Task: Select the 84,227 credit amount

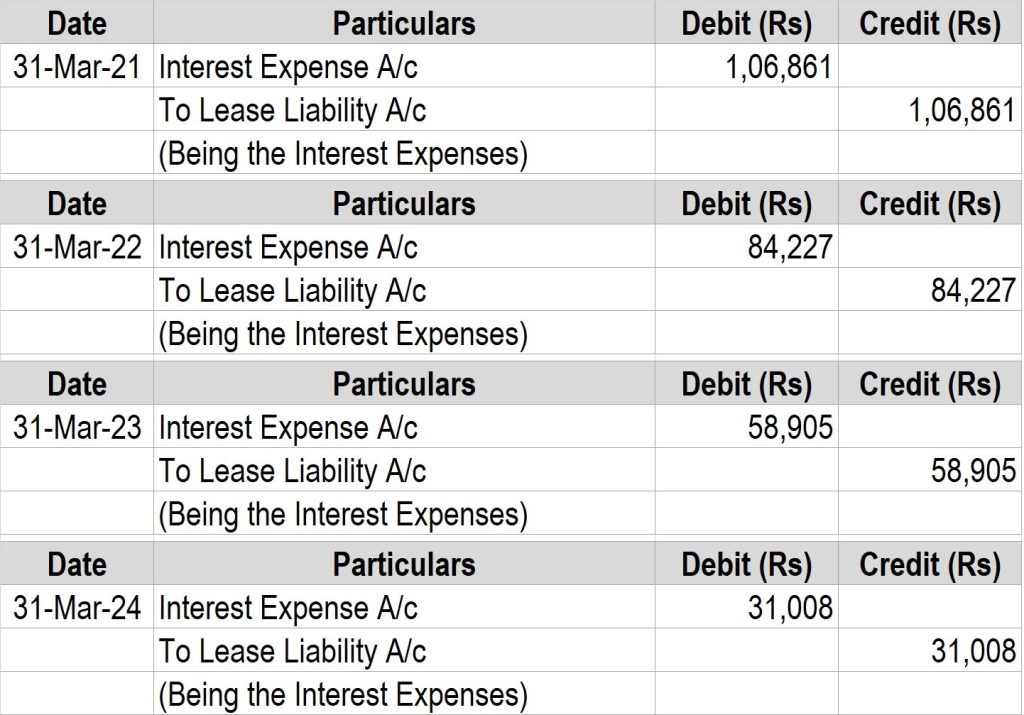Action: (972, 291)
